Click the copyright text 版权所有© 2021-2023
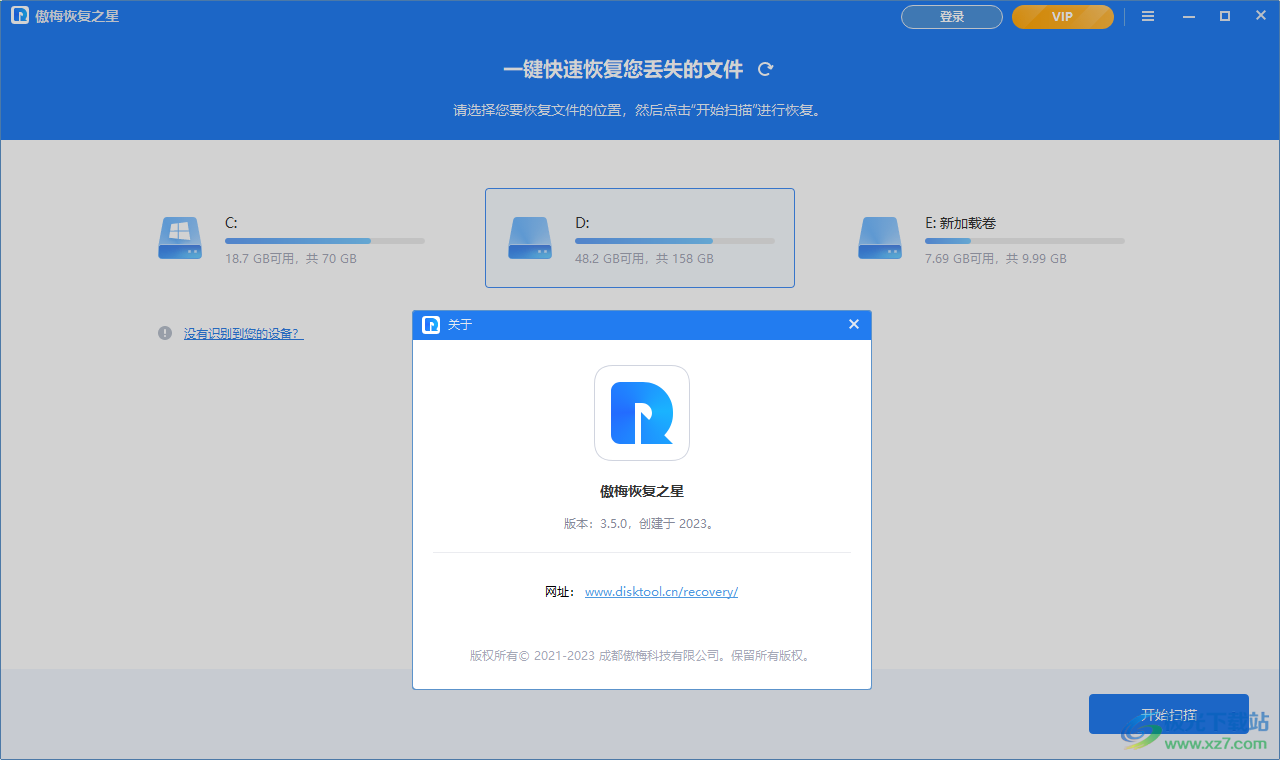Viewport: 1280px width, 760px height. 641,656
